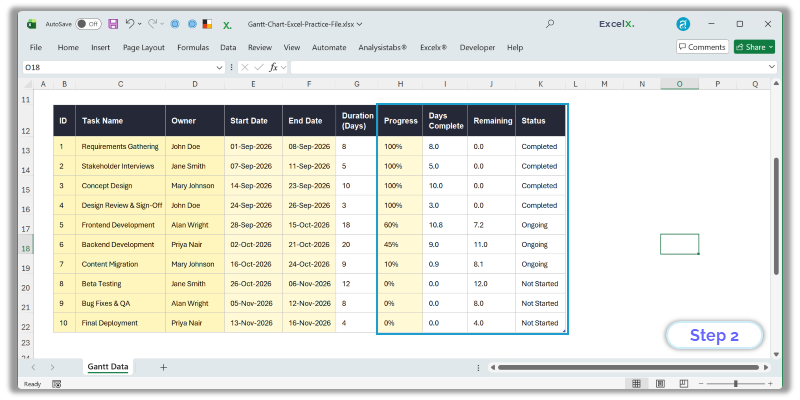
Task: Expand the formula bar chevron
Action: click(x=771, y=67)
